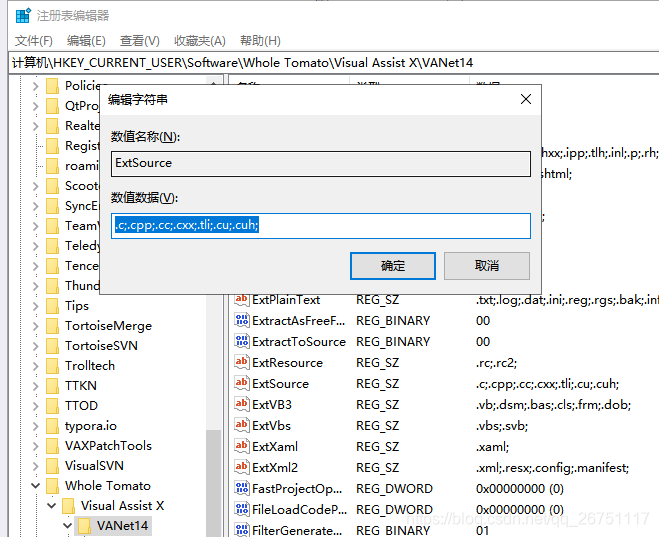Click the 数值名称 ExtSource name field
659x537 pixels.
point(321,163)
